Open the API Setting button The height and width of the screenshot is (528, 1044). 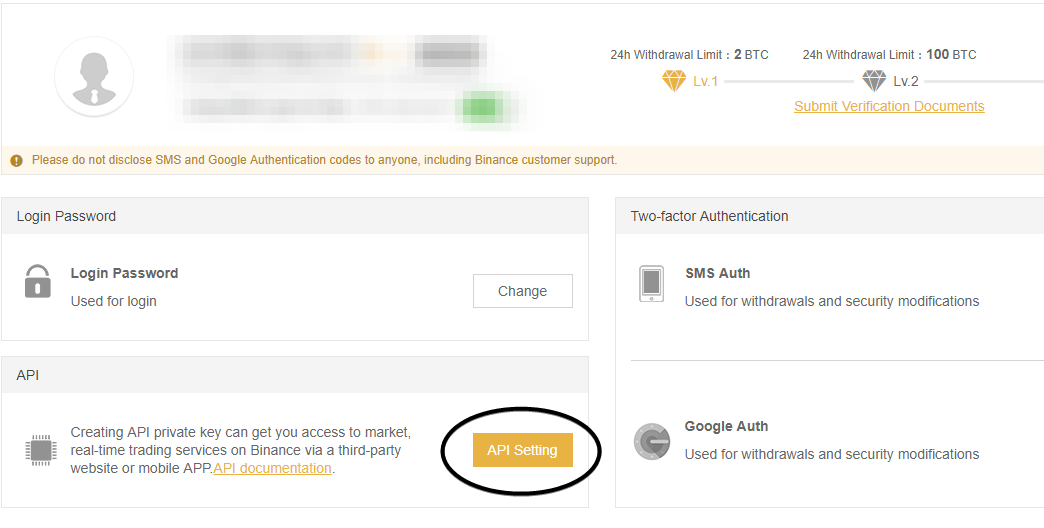523,450
